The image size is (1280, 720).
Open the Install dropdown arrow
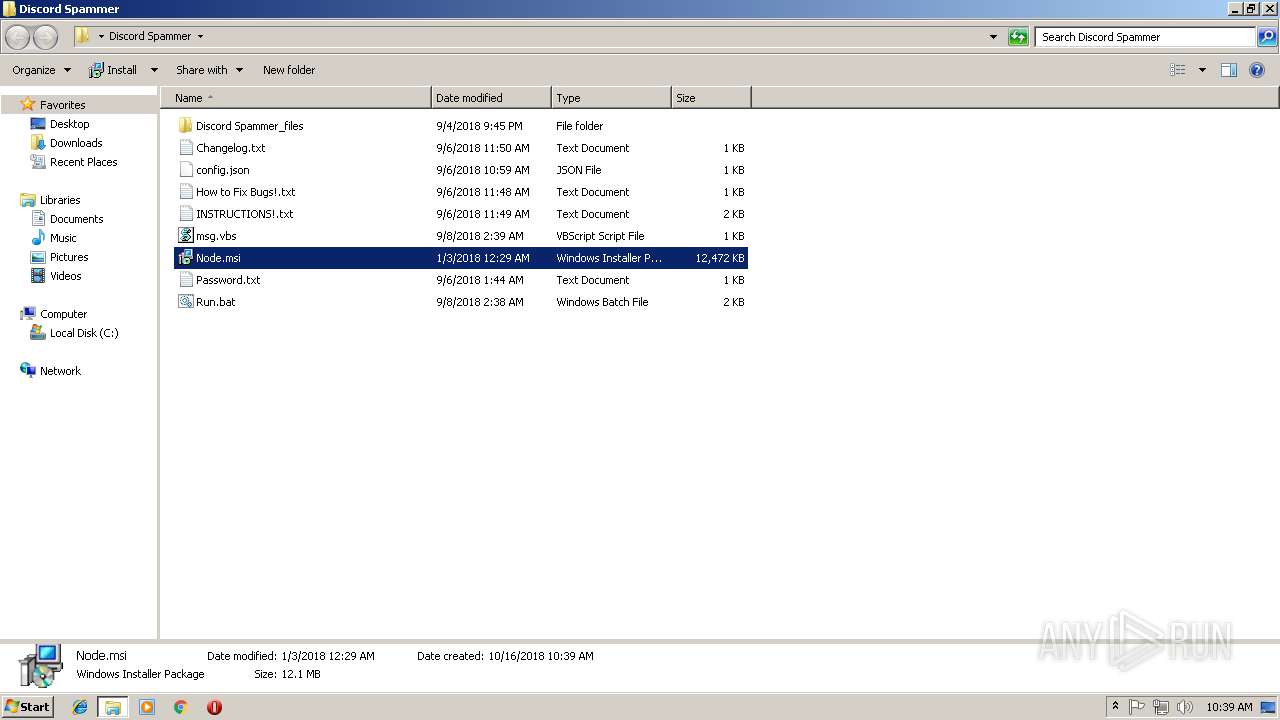coord(154,70)
